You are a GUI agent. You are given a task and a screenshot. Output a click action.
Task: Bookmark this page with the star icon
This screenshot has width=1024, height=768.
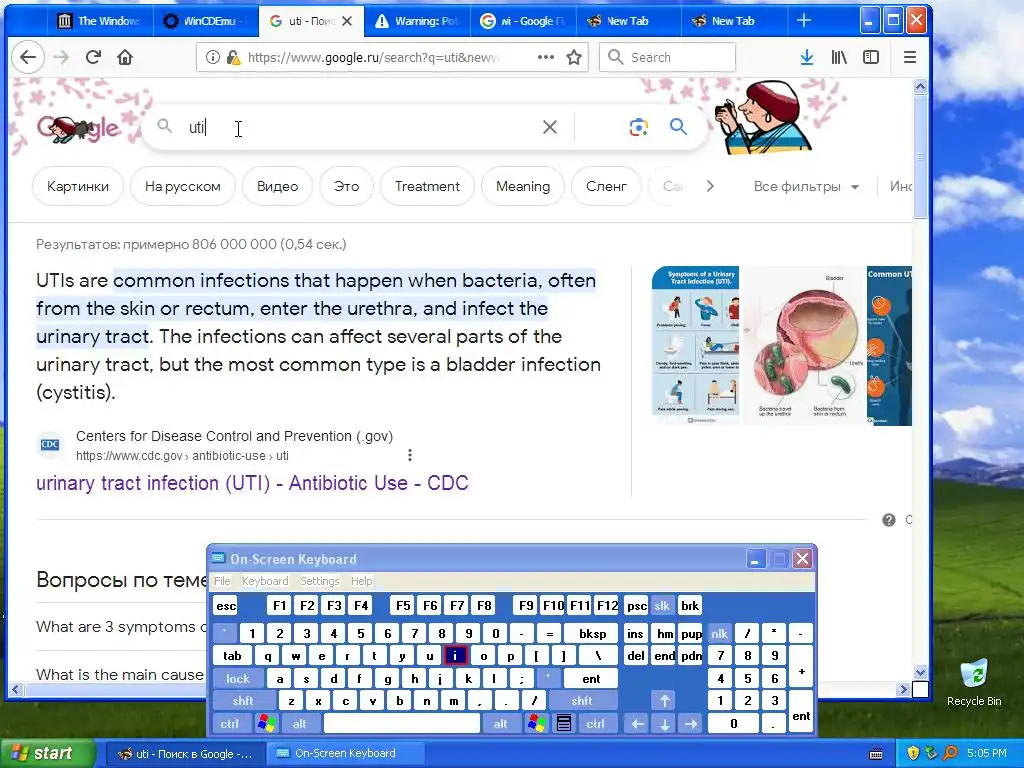[574, 57]
